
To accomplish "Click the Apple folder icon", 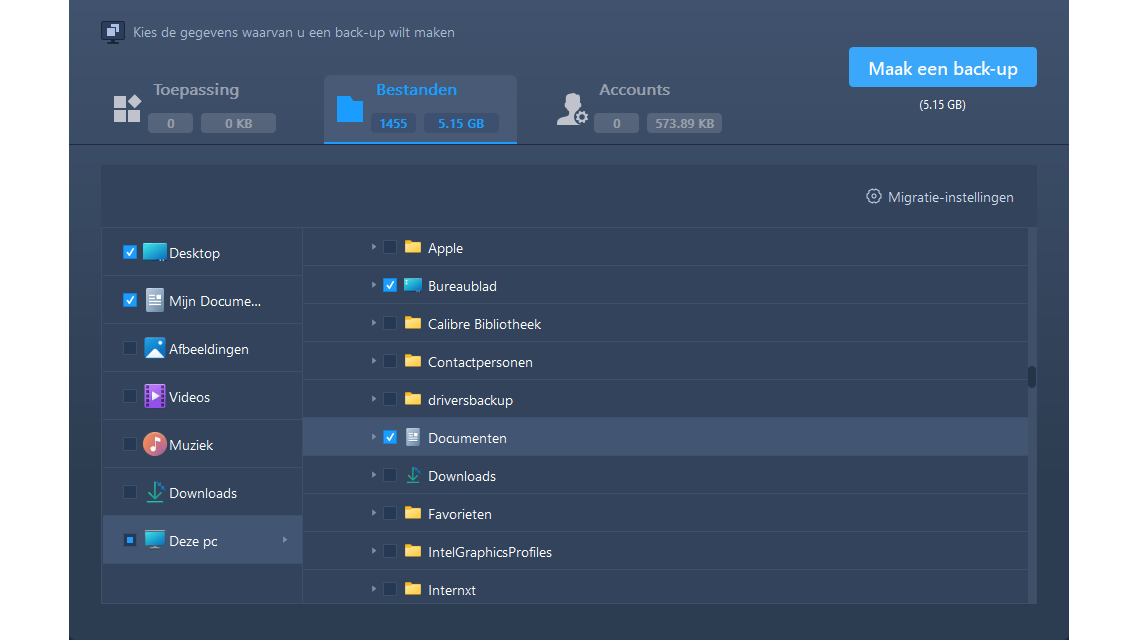I will click(x=413, y=247).
